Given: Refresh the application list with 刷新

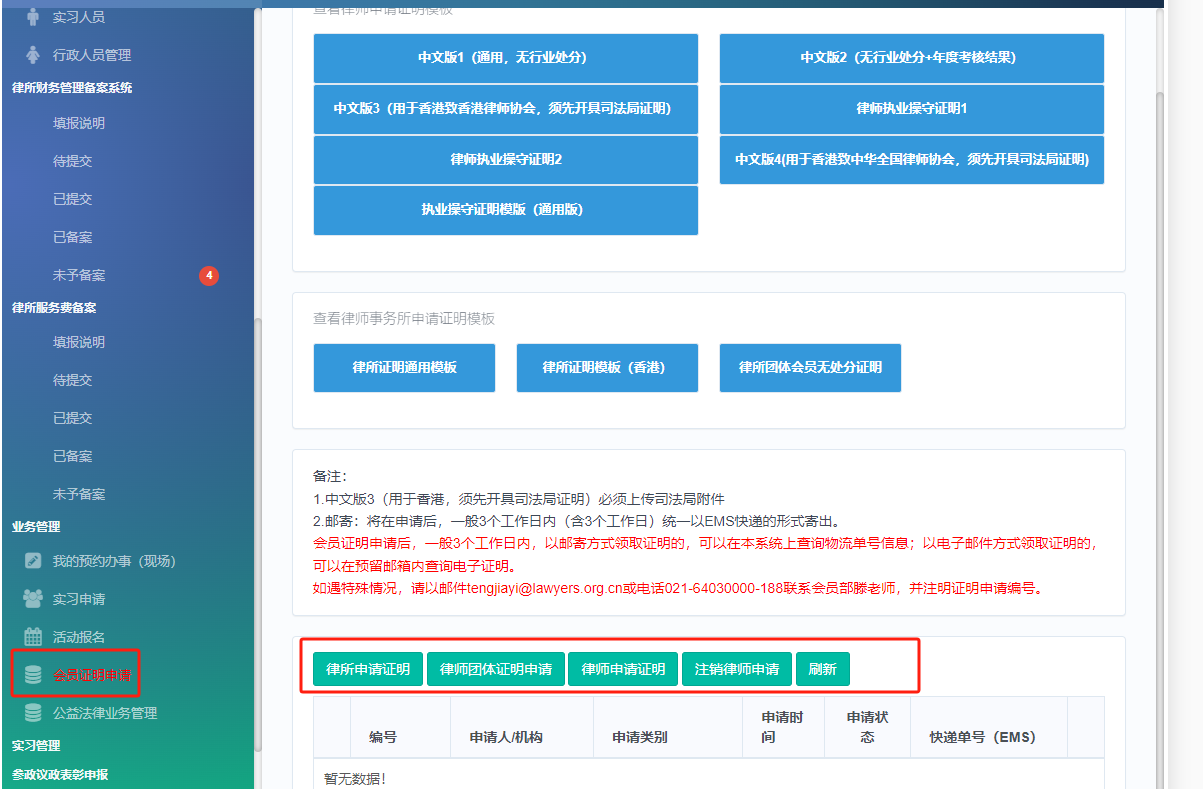Looking at the screenshot, I should pos(822,669).
